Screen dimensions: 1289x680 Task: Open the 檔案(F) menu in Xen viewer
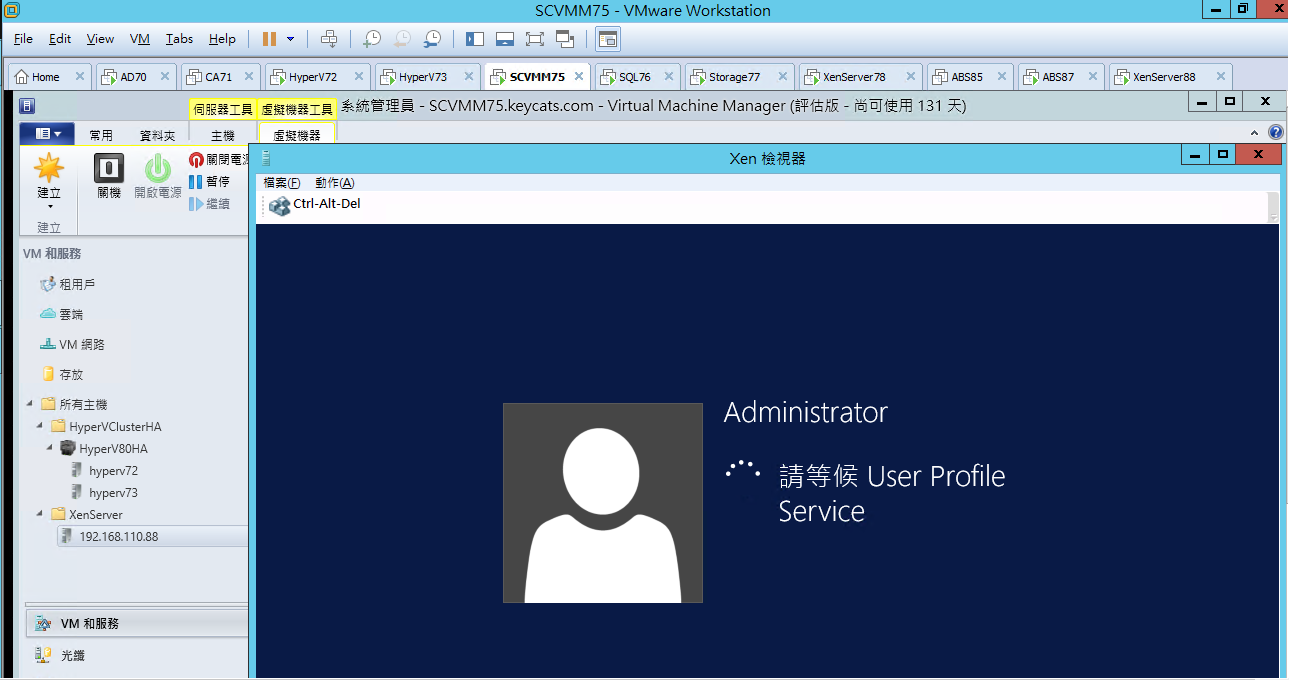point(282,183)
